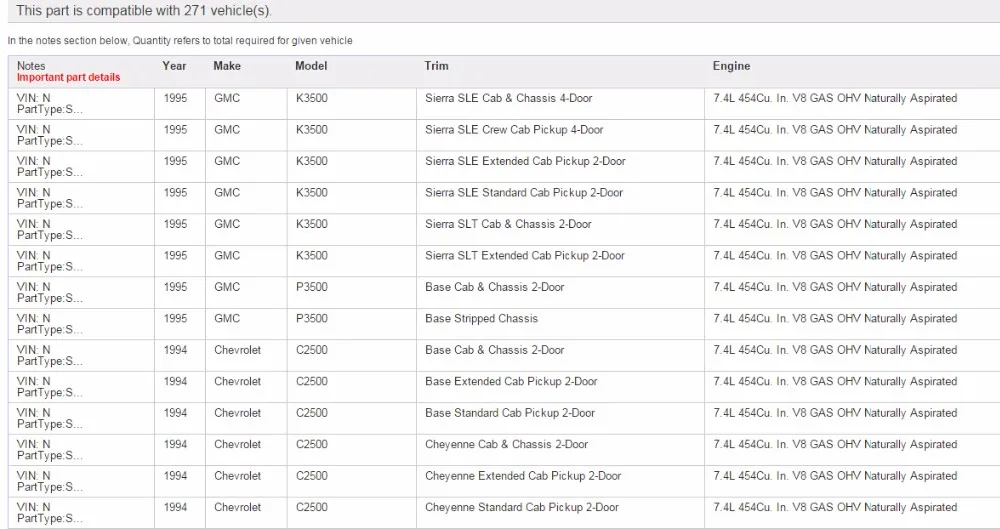
Task: Select the Trim column header
Action: 436,66
